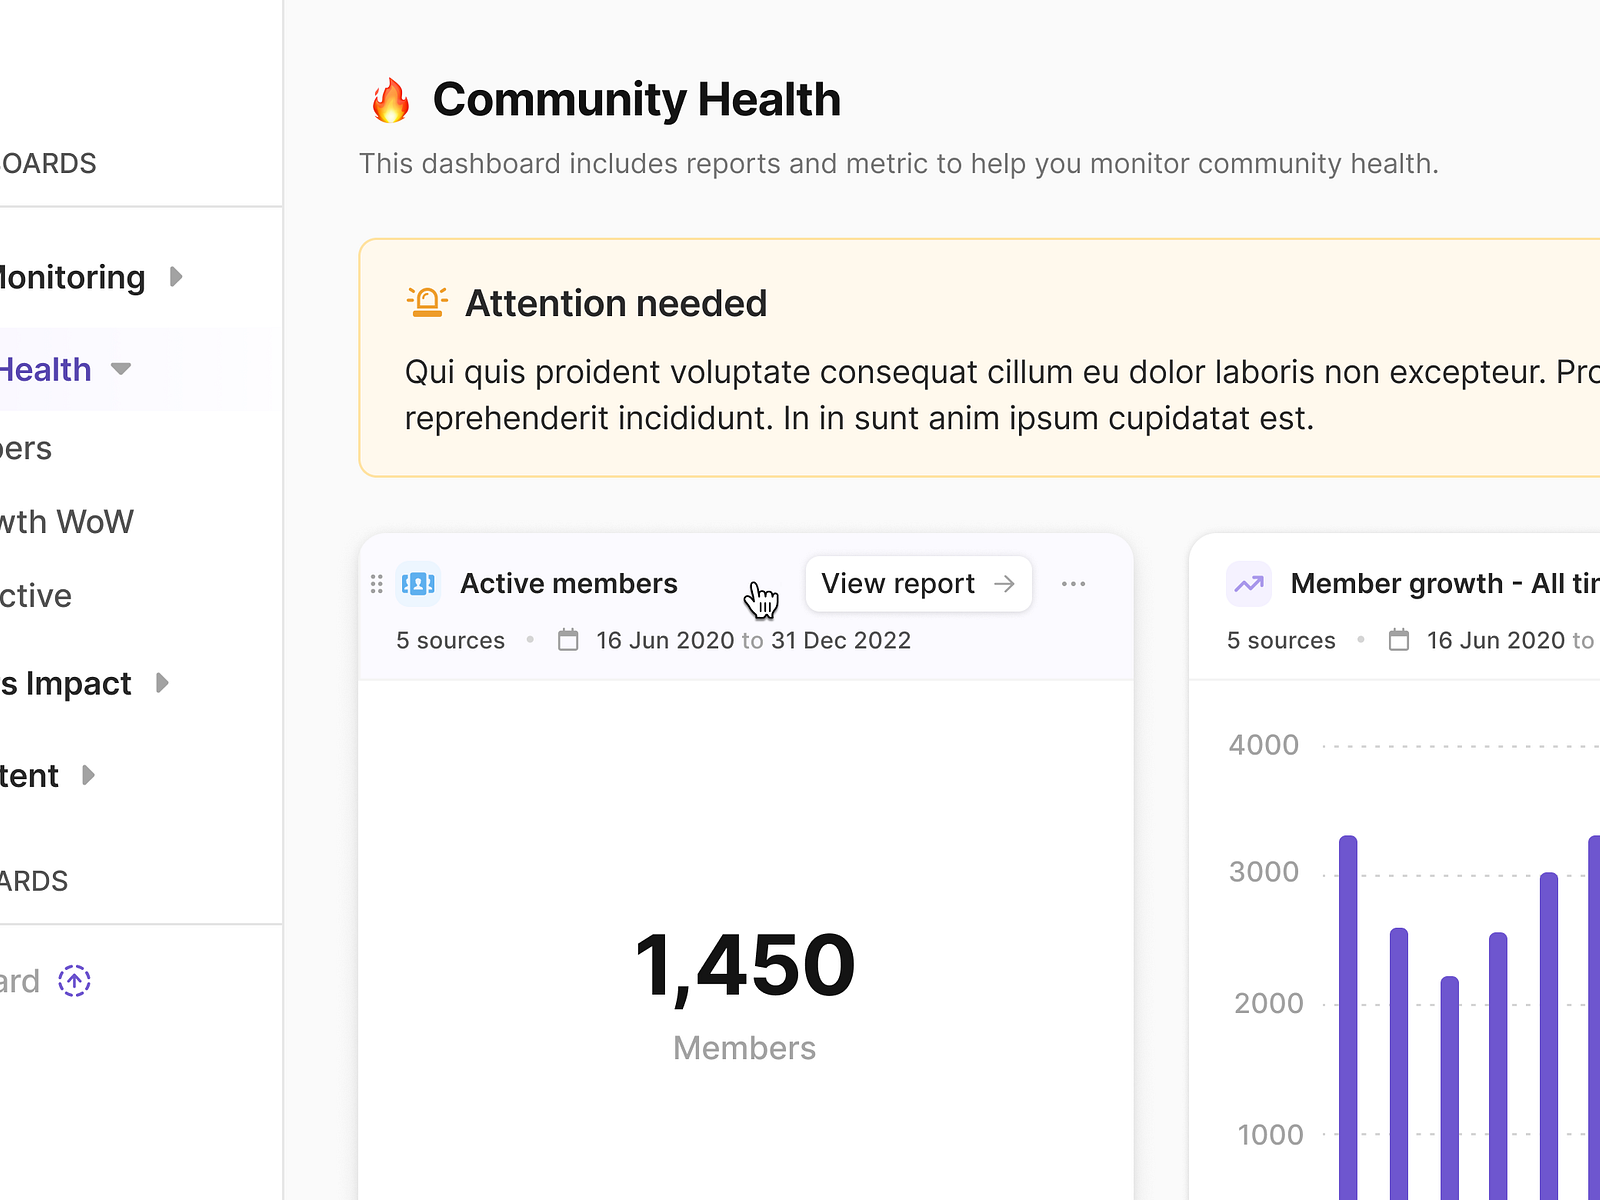This screenshot has width=1600, height=1200.
Task: Click the calendar icon on the Active members card
Action: (568, 639)
